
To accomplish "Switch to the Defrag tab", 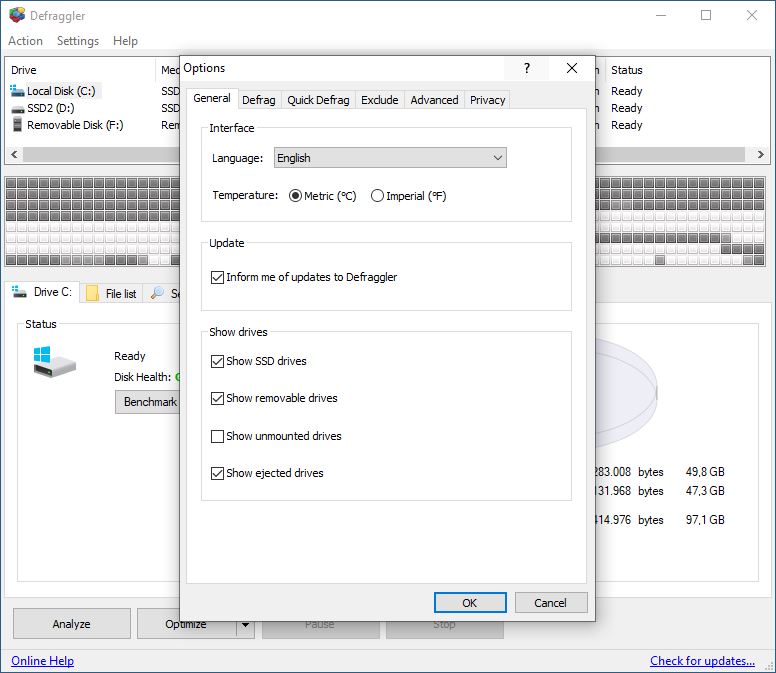I will click(x=259, y=100).
